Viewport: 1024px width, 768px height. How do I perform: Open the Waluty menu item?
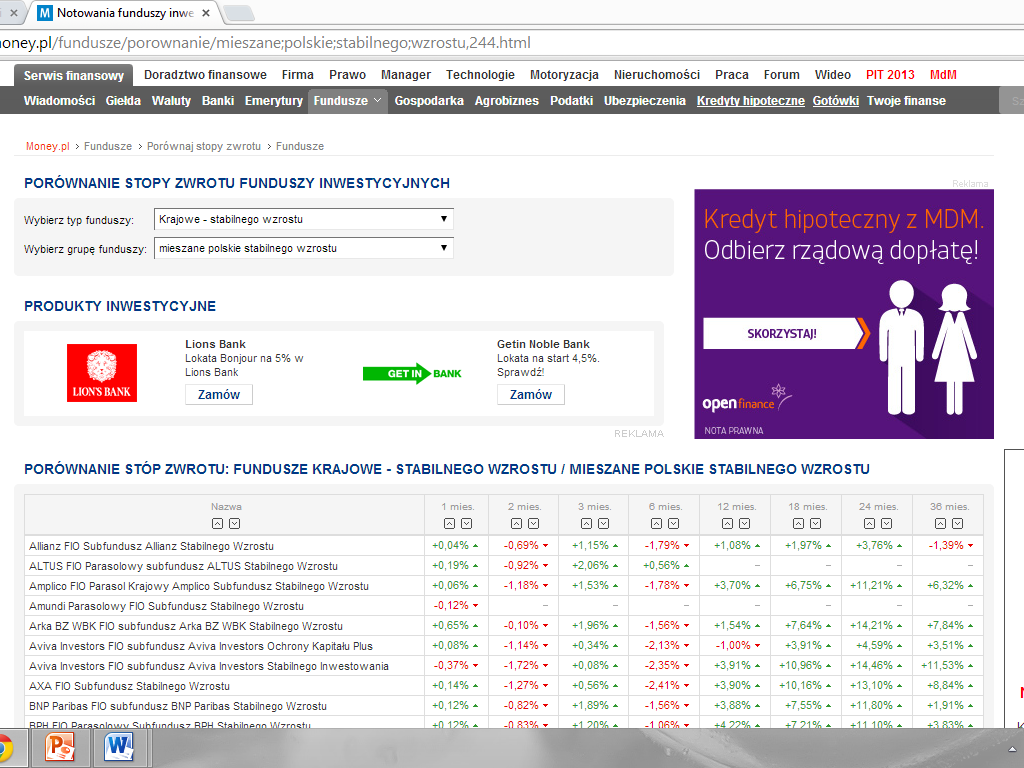click(x=171, y=101)
